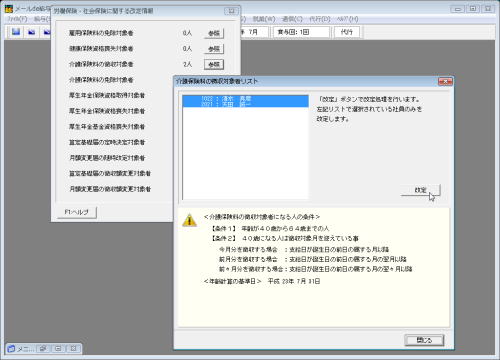The width and height of the screenshot is (500, 360).
Task: Select employee row 2021 in the list
Action: tap(245, 104)
